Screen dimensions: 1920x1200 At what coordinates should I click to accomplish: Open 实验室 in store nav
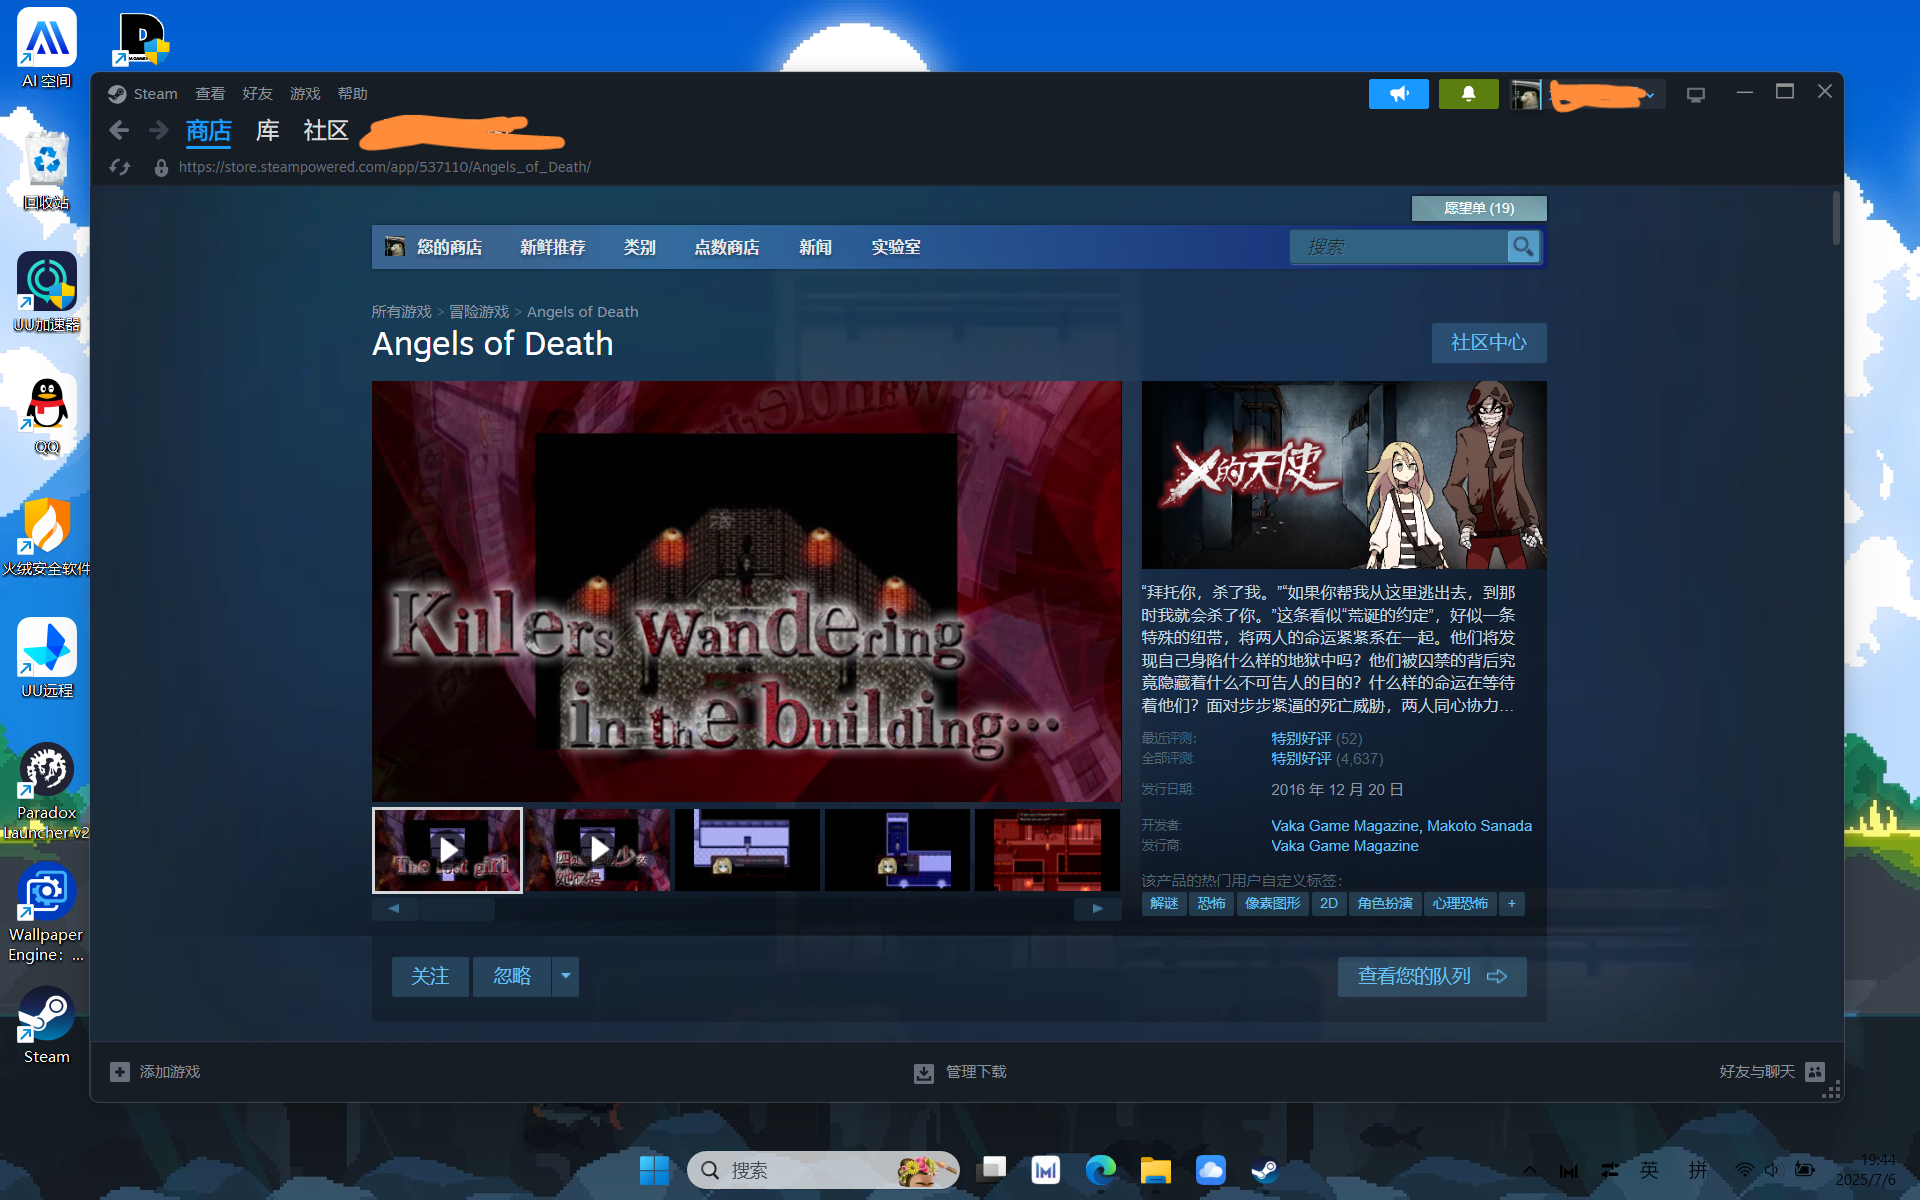click(896, 247)
